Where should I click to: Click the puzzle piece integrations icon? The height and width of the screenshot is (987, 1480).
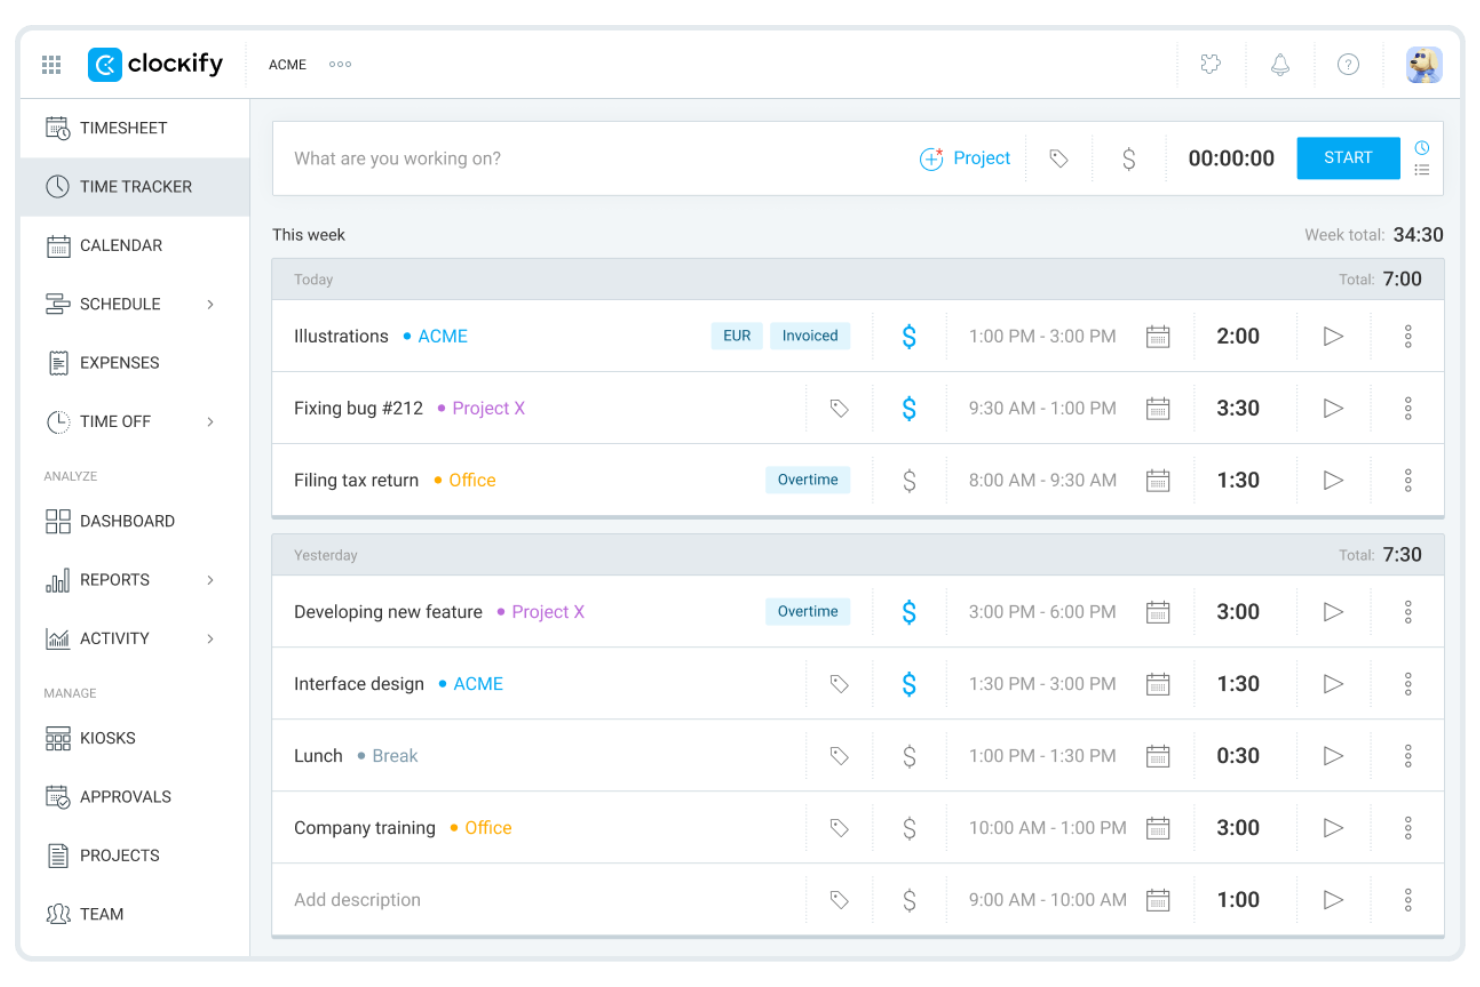(1210, 65)
